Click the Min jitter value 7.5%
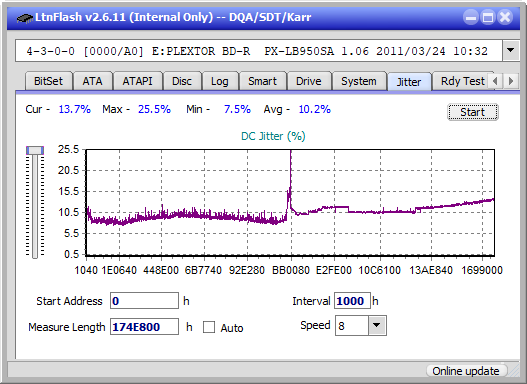The height and width of the screenshot is (384, 527). click(x=237, y=109)
